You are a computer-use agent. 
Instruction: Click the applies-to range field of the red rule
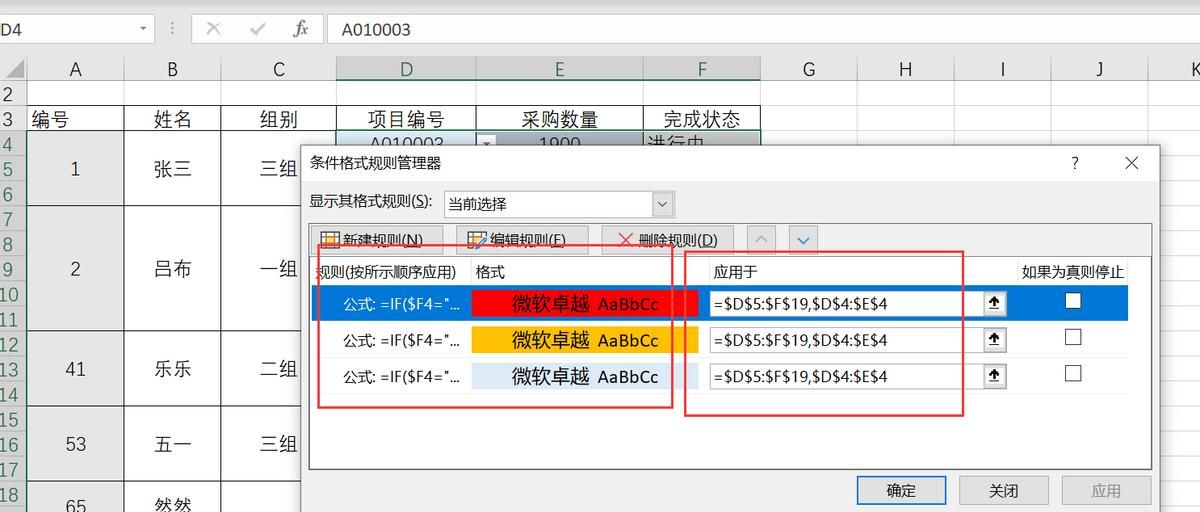846,303
